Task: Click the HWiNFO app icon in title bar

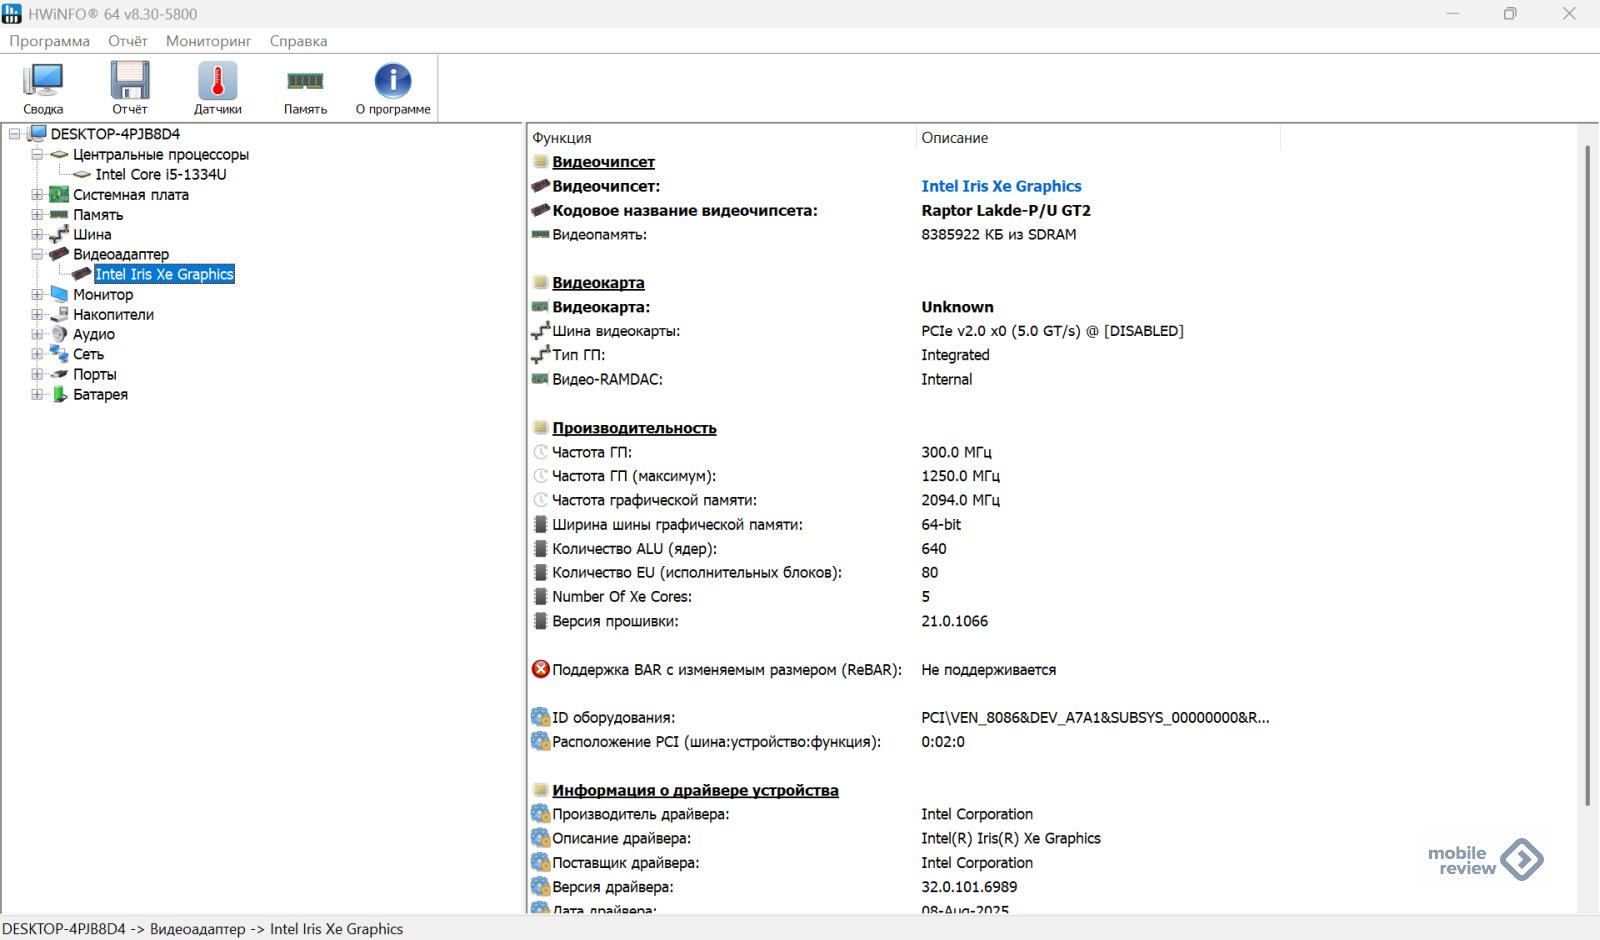Action: point(12,14)
